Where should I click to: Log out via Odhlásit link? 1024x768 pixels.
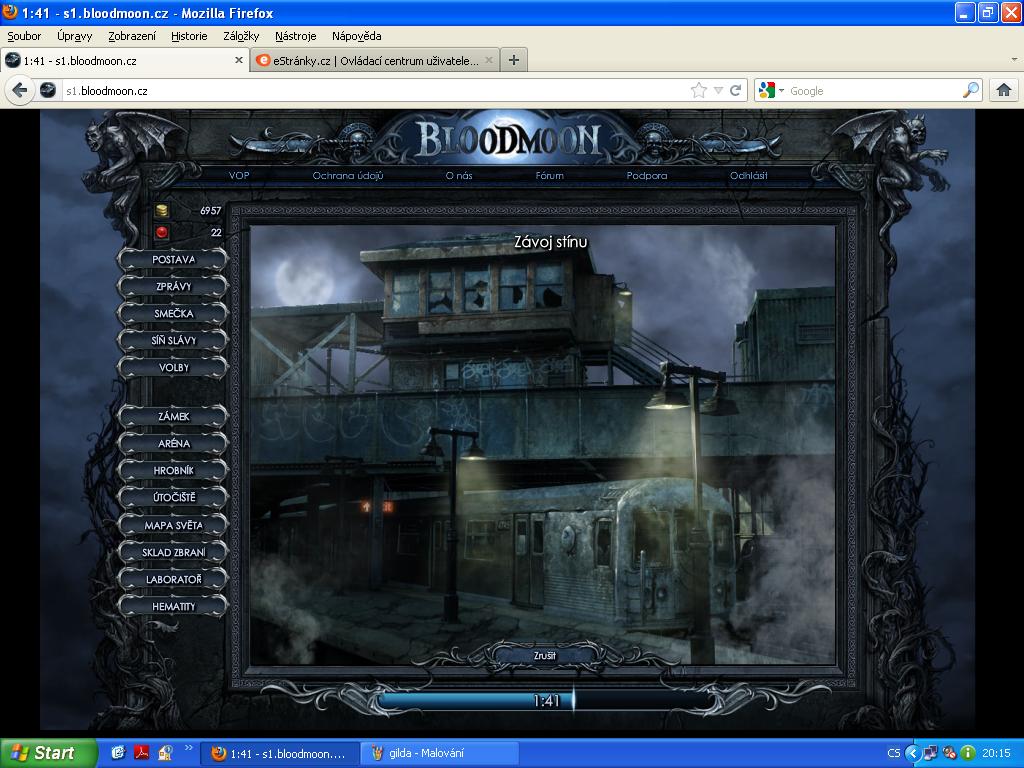tap(748, 175)
